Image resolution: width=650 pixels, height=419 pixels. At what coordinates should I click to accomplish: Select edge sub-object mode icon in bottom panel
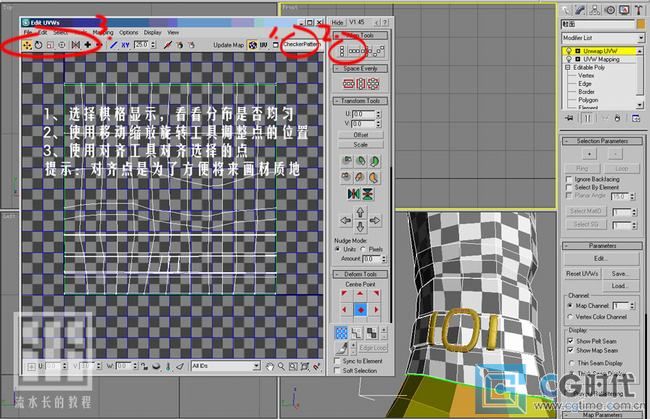click(357, 333)
